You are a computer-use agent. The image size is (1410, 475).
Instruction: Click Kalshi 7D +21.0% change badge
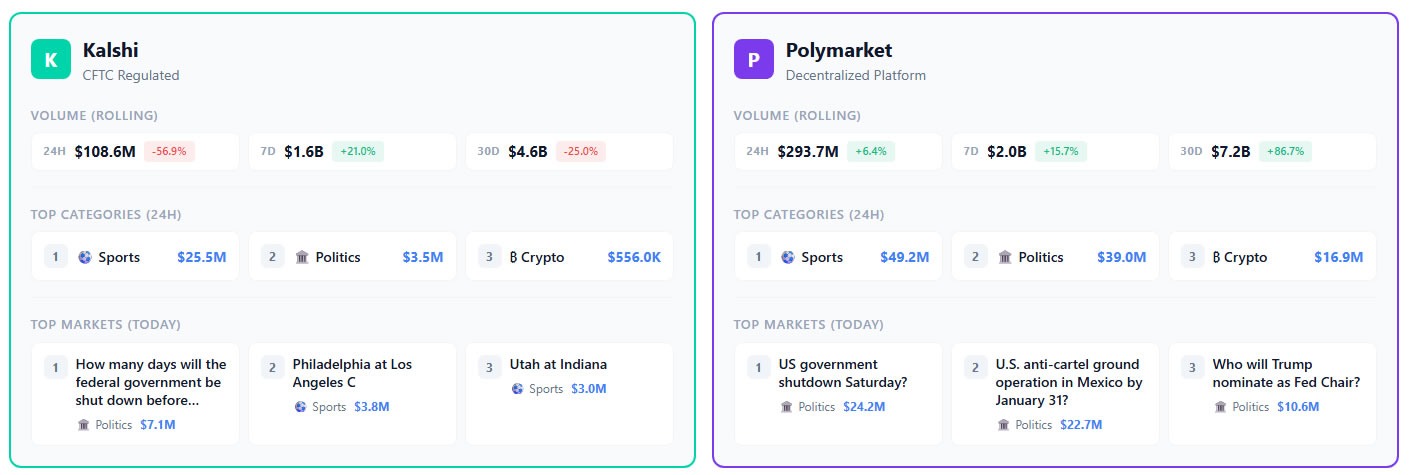[x=357, y=152]
